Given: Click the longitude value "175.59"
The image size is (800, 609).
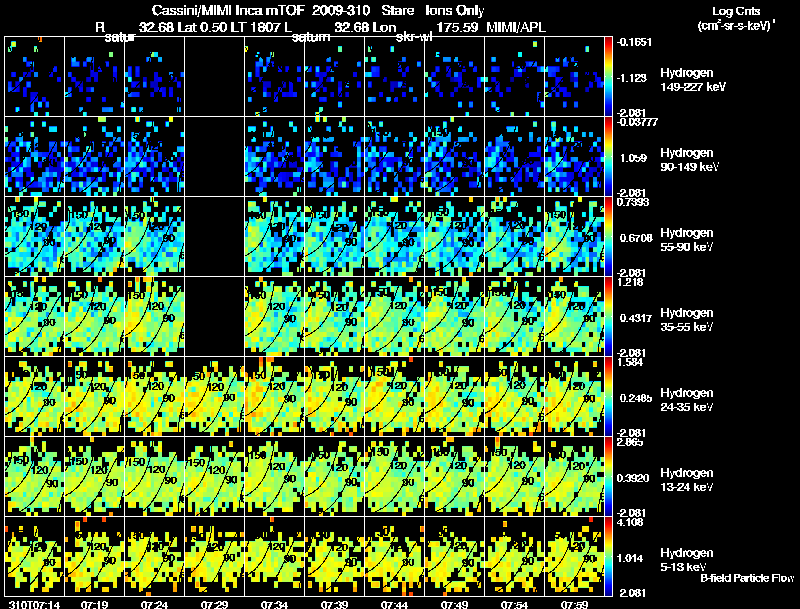Looking at the screenshot, I should pos(457,27).
